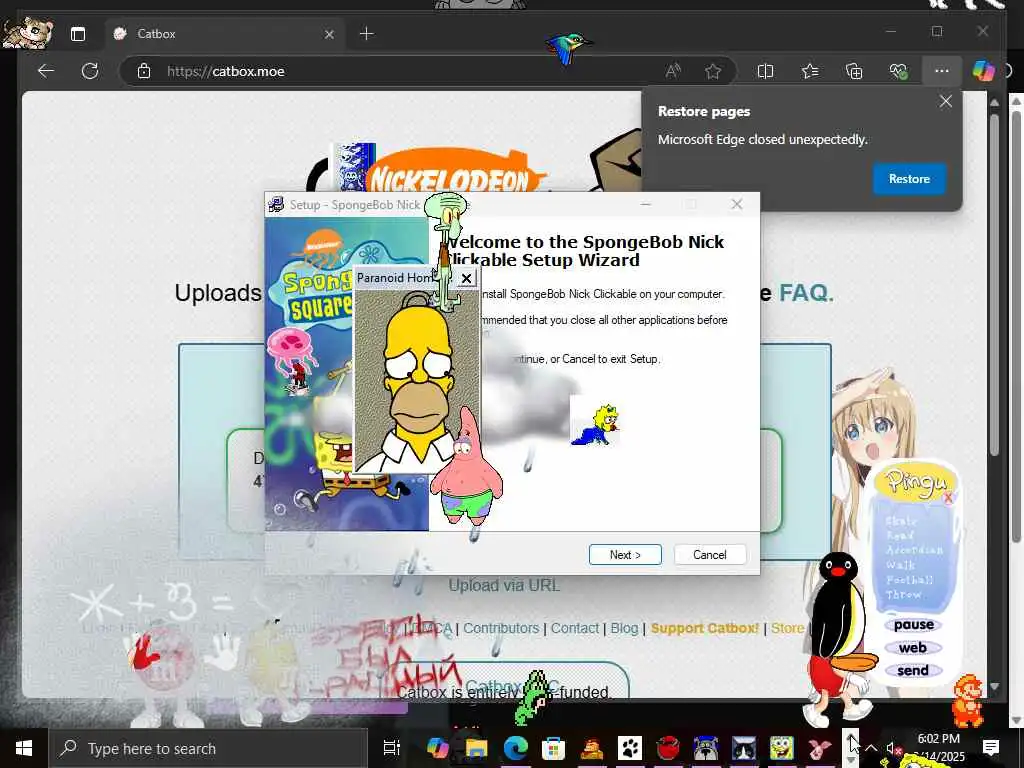Click send button on Pingu panel
1024x768 pixels.
click(912, 671)
